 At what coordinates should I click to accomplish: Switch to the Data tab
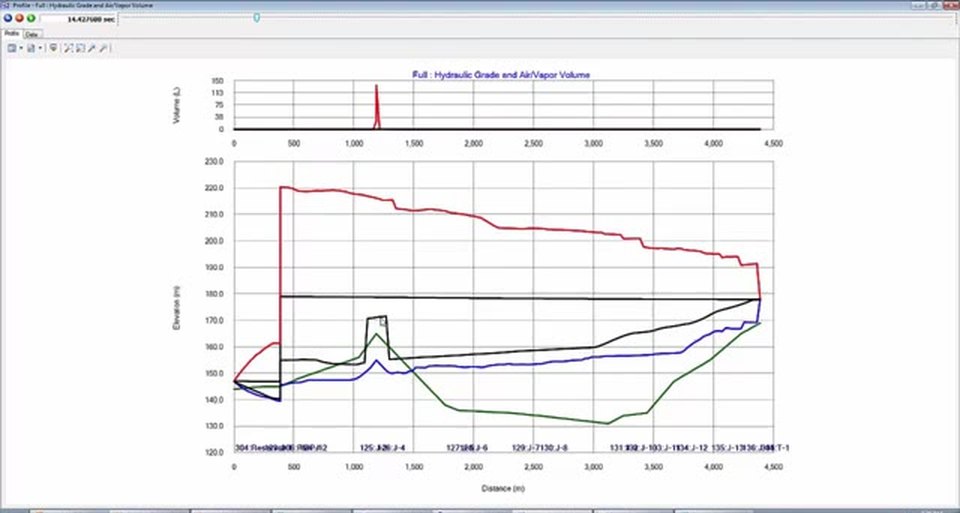31,34
